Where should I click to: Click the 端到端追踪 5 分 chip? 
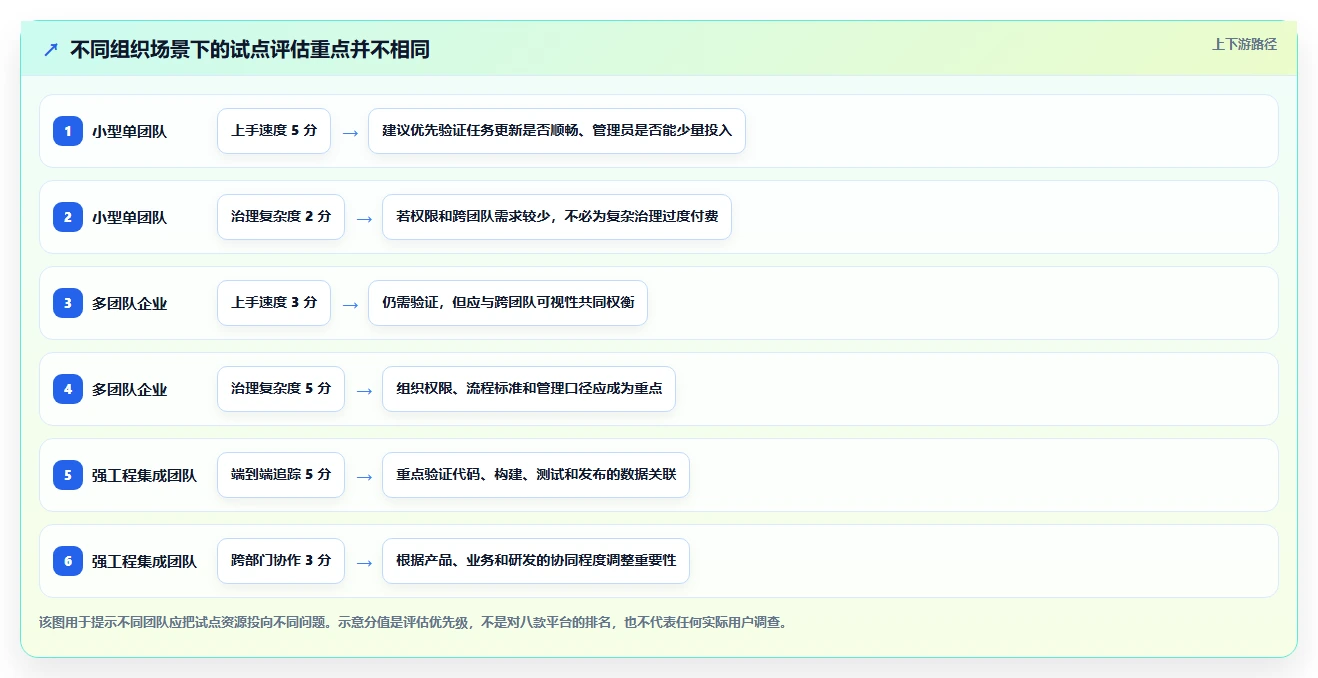point(281,475)
